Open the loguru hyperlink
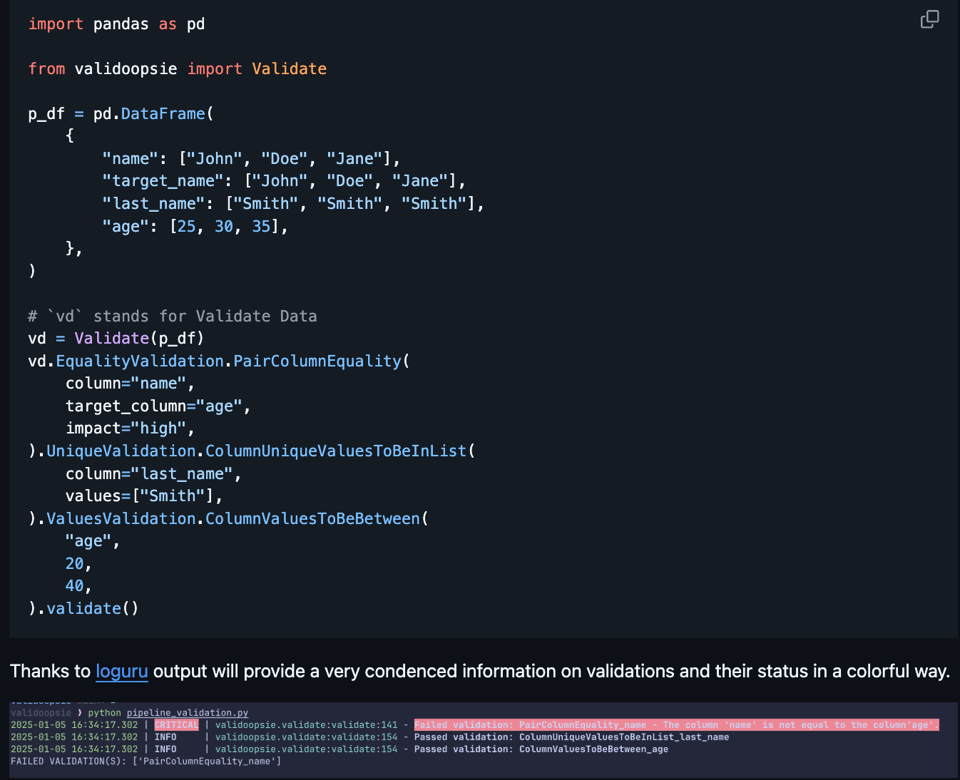 pos(121,671)
